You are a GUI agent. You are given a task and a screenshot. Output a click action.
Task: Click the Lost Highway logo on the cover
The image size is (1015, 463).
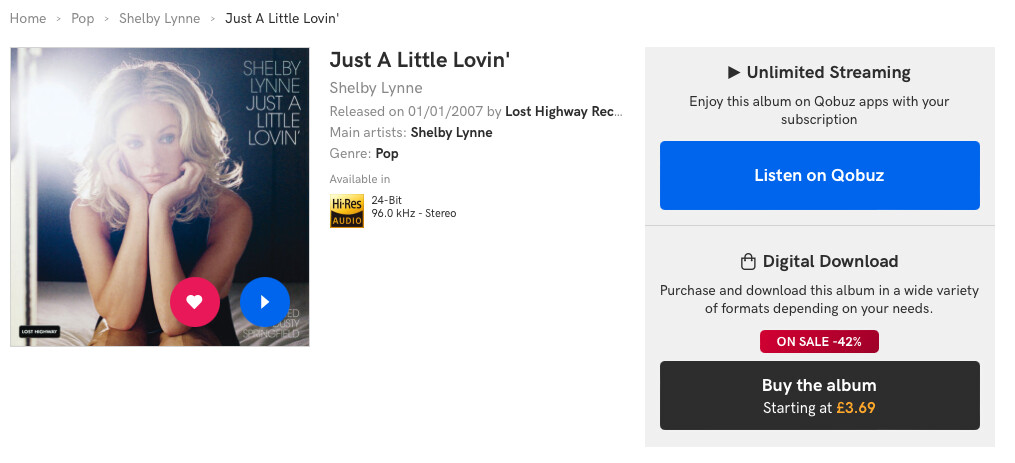(40, 330)
